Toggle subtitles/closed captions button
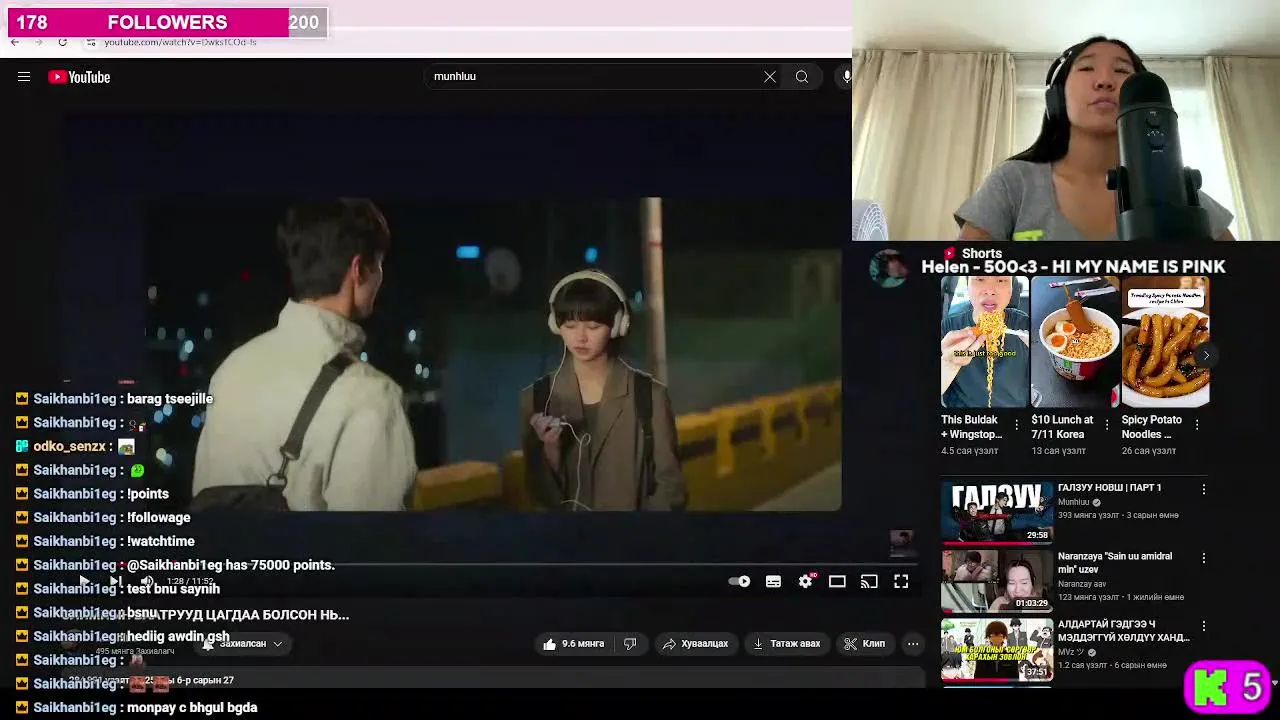Screen dimensions: 1280x720 pos(773,581)
